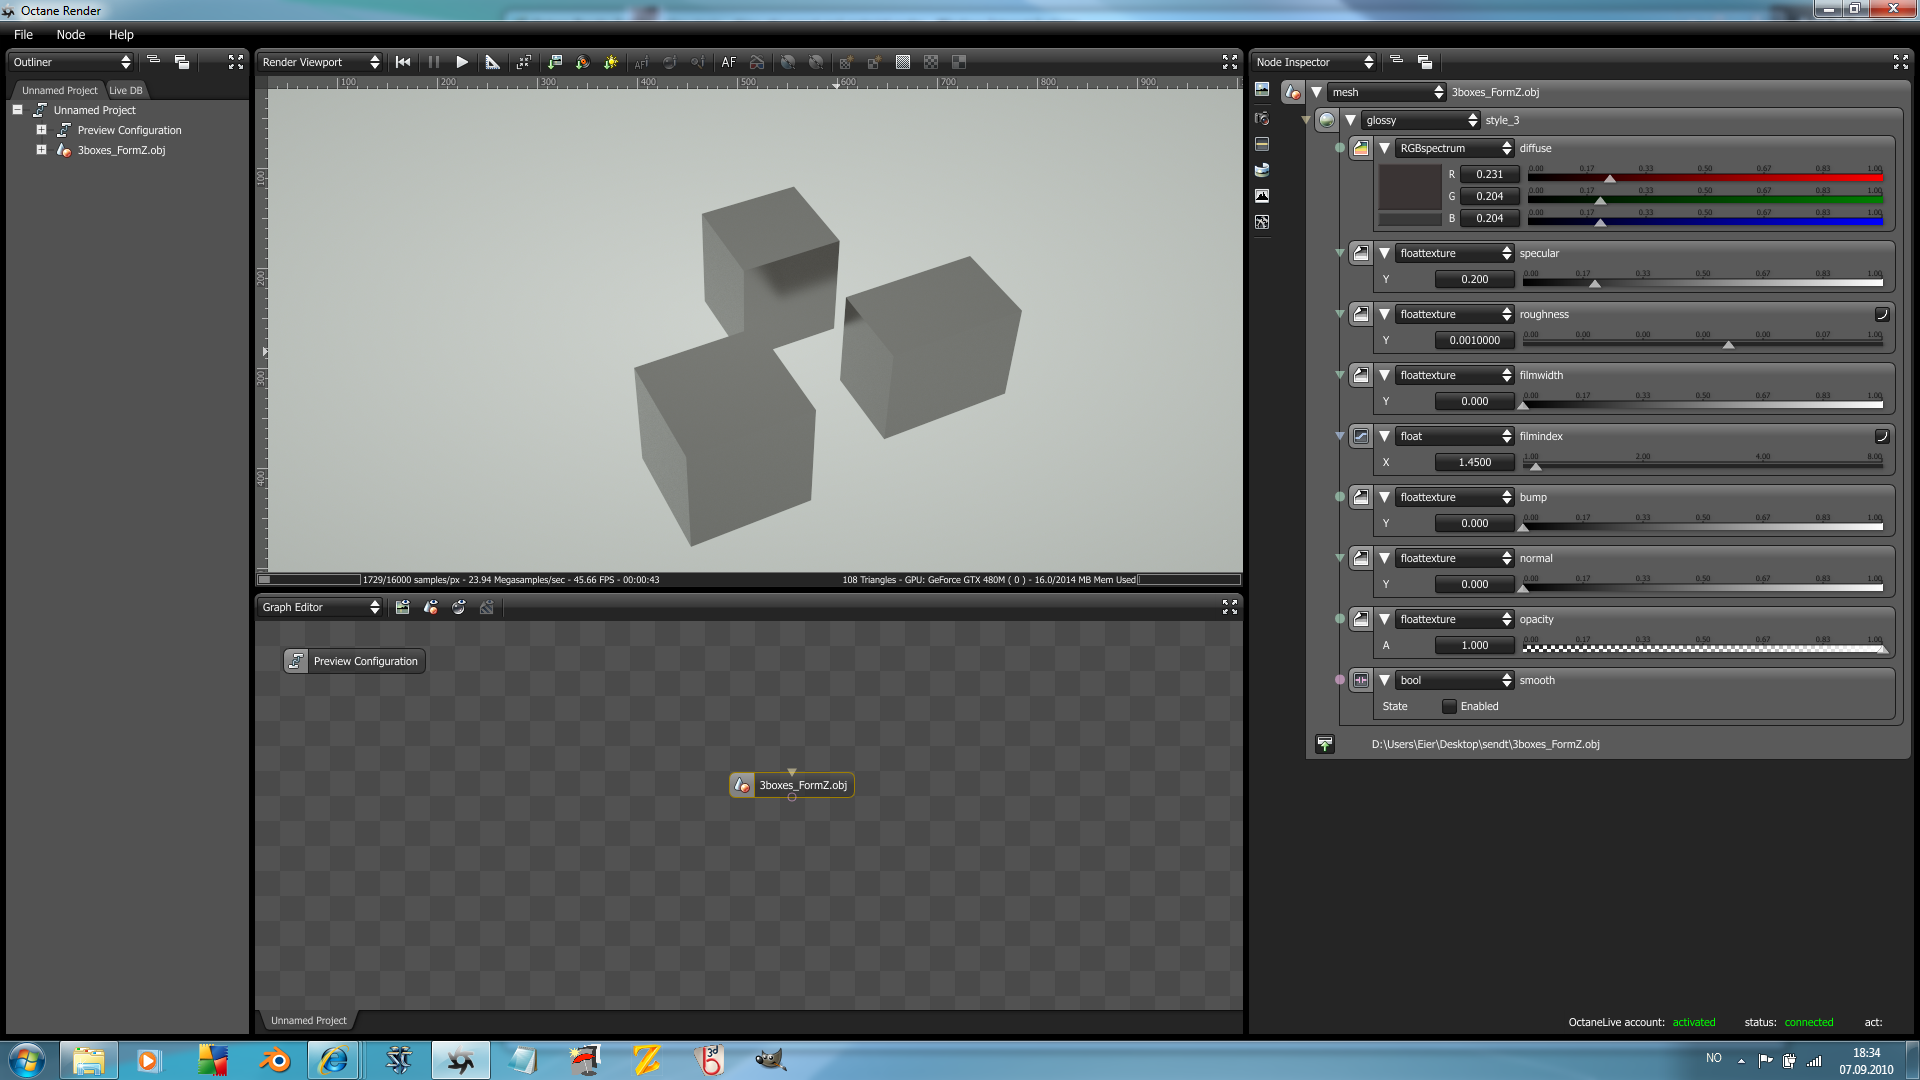Toggle the filmindex logarithmic slider button
Screen dimensions: 1920x1080
[x=1881, y=436]
